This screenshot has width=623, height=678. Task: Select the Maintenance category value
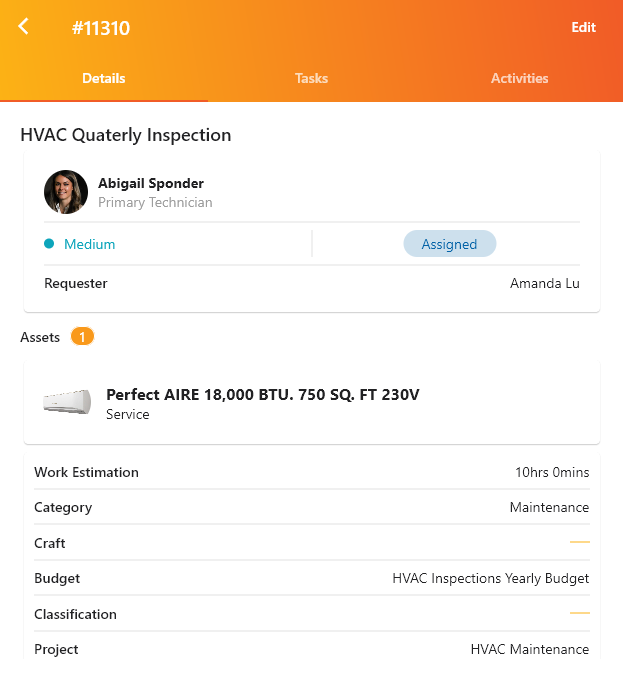549,507
